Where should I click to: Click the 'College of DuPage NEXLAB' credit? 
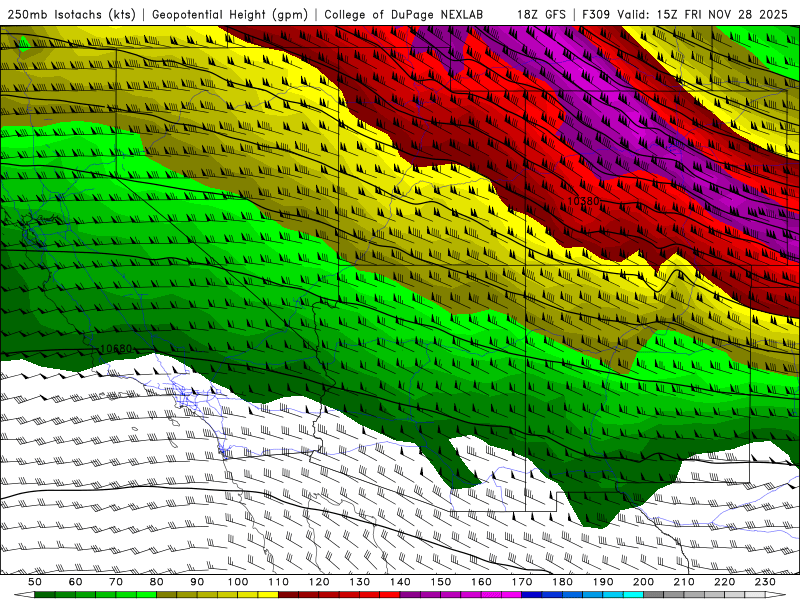click(403, 14)
